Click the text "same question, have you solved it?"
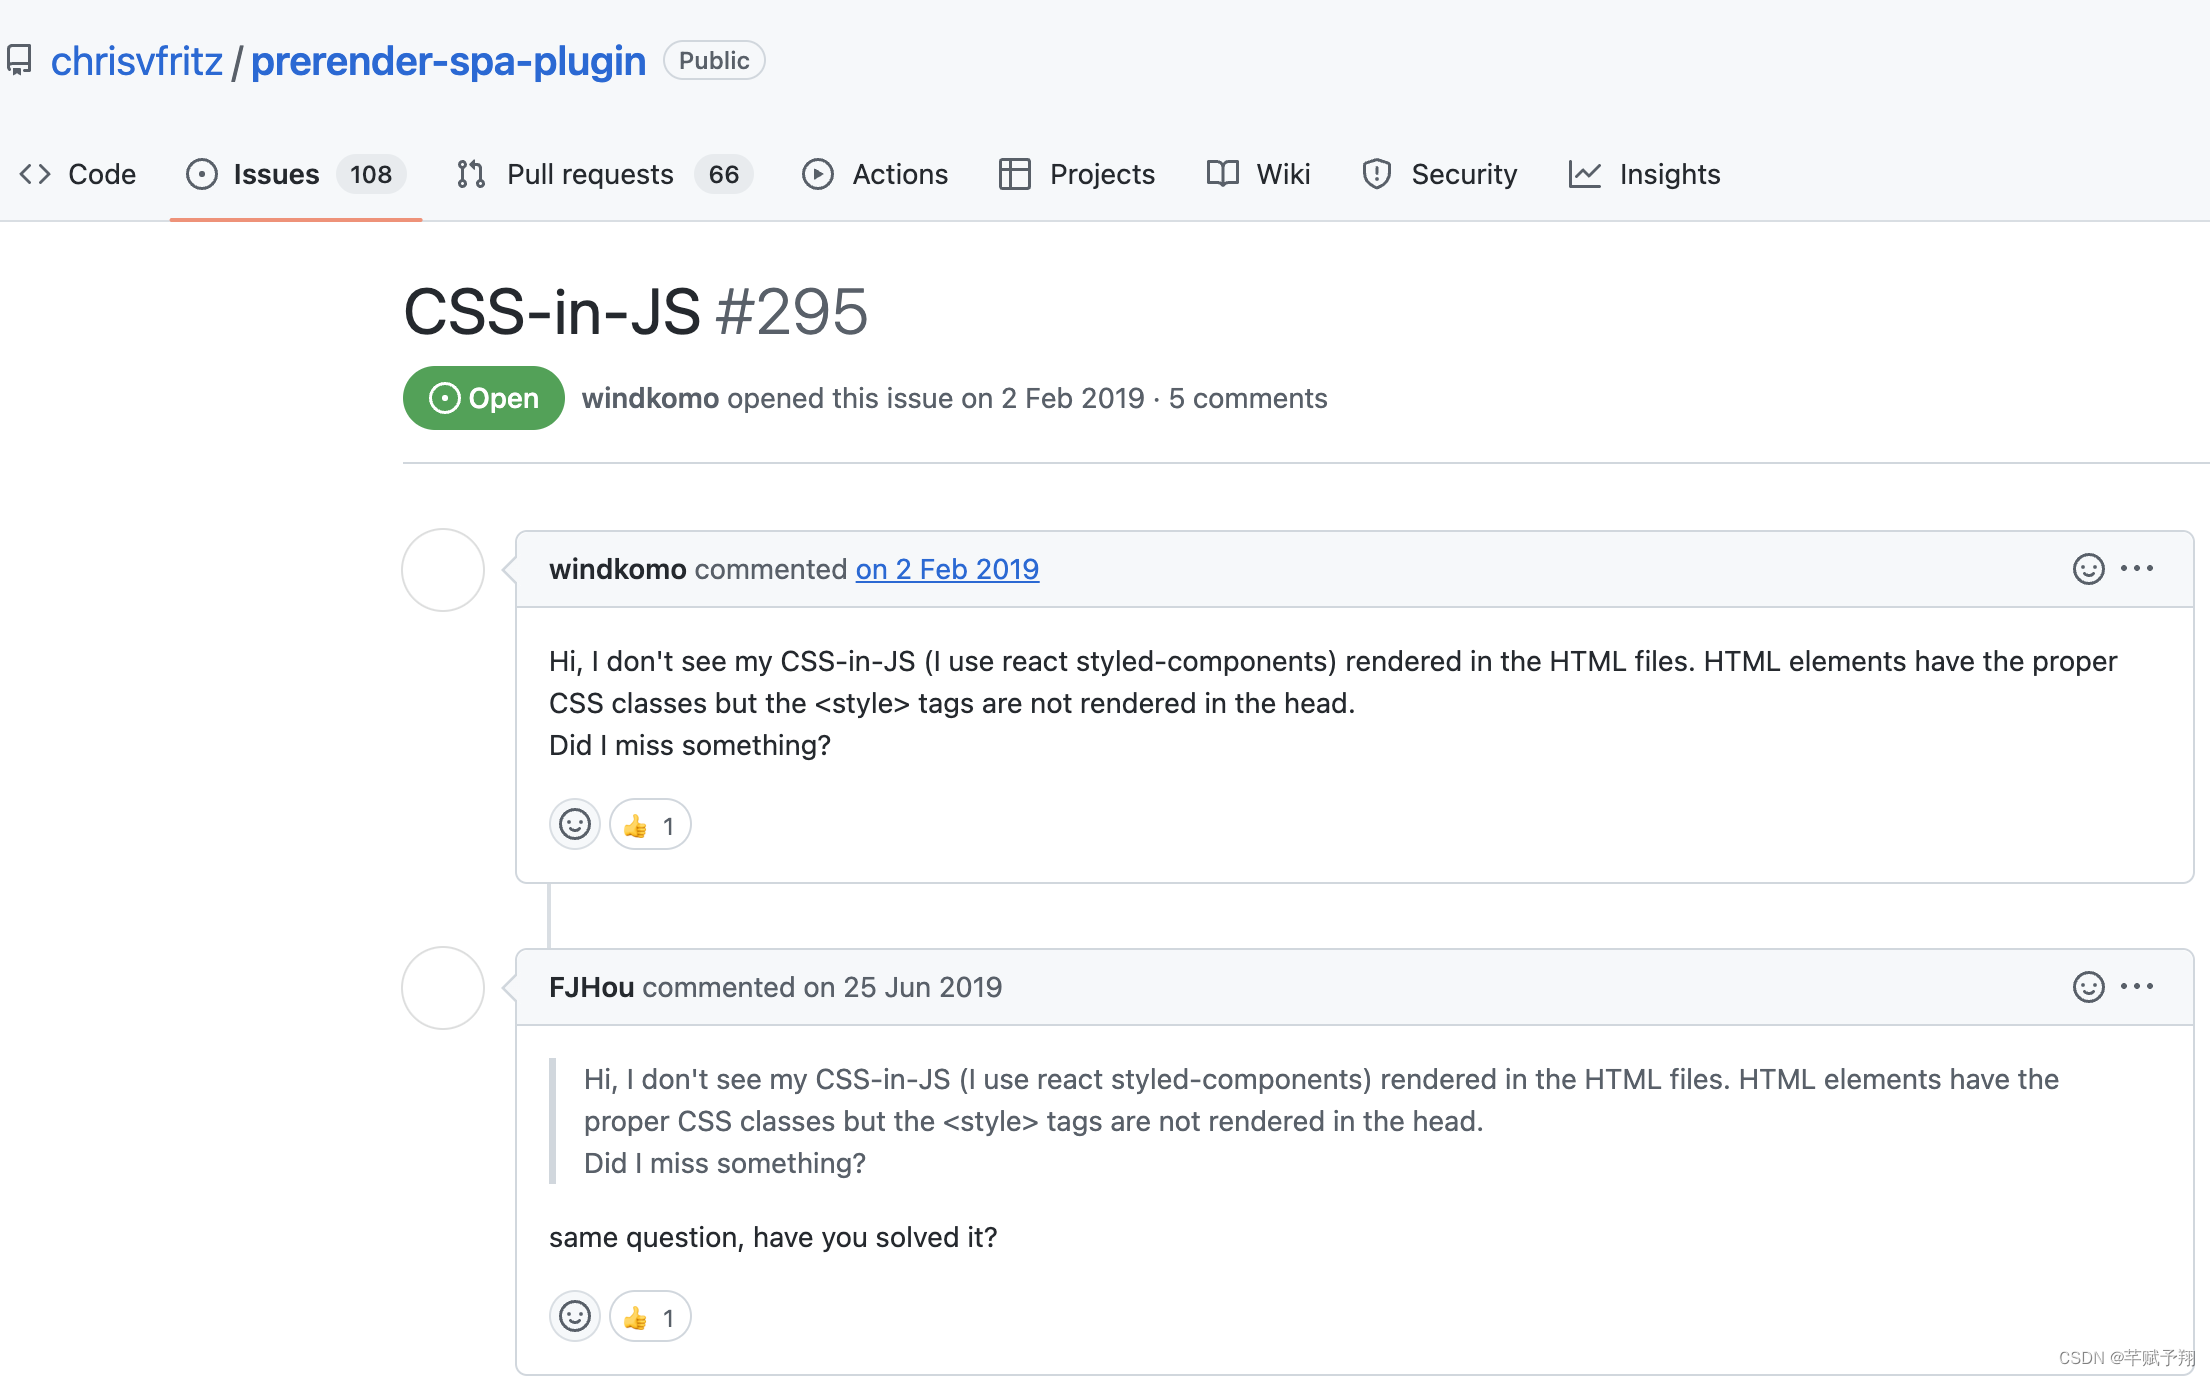The width and height of the screenshot is (2210, 1376). pos(773,1237)
